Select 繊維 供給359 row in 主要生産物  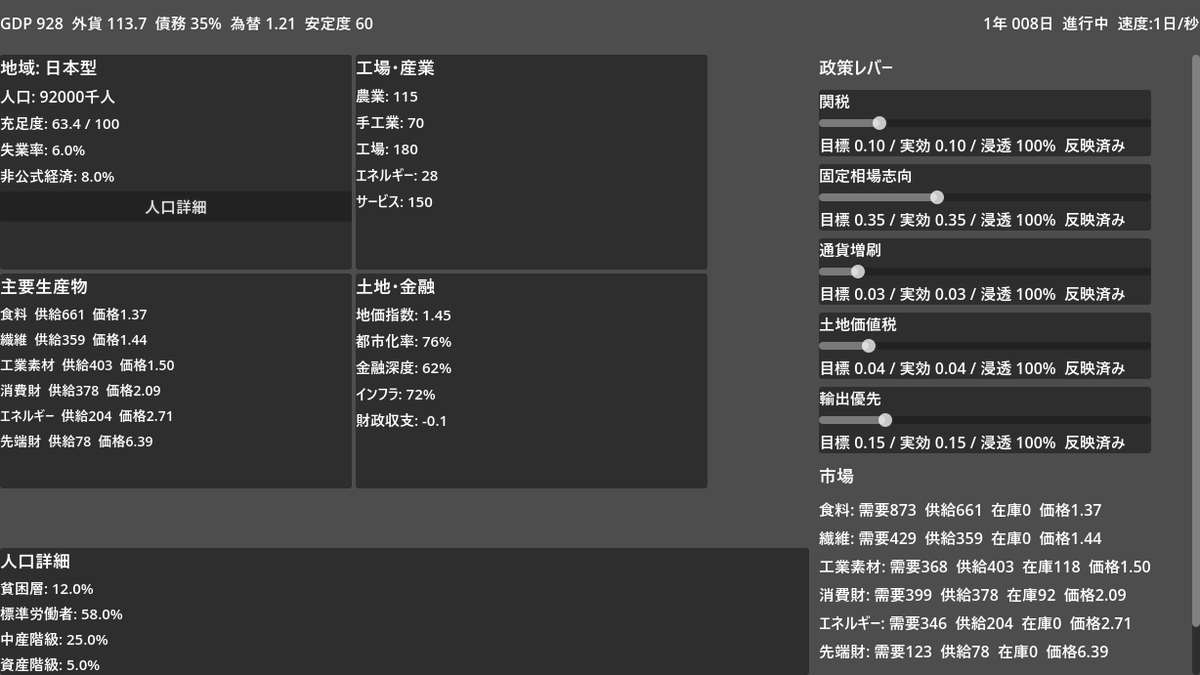tap(74, 340)
